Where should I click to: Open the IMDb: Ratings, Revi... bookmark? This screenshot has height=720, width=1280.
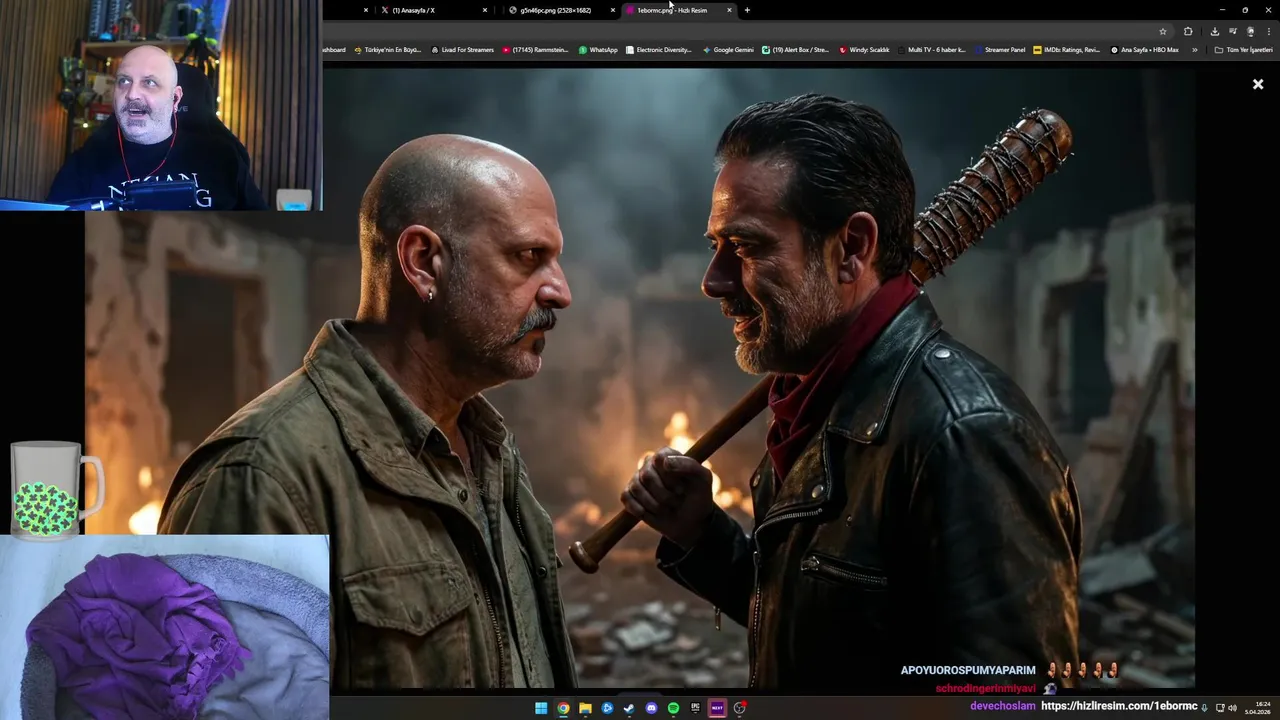click(x=1067, y=49)
